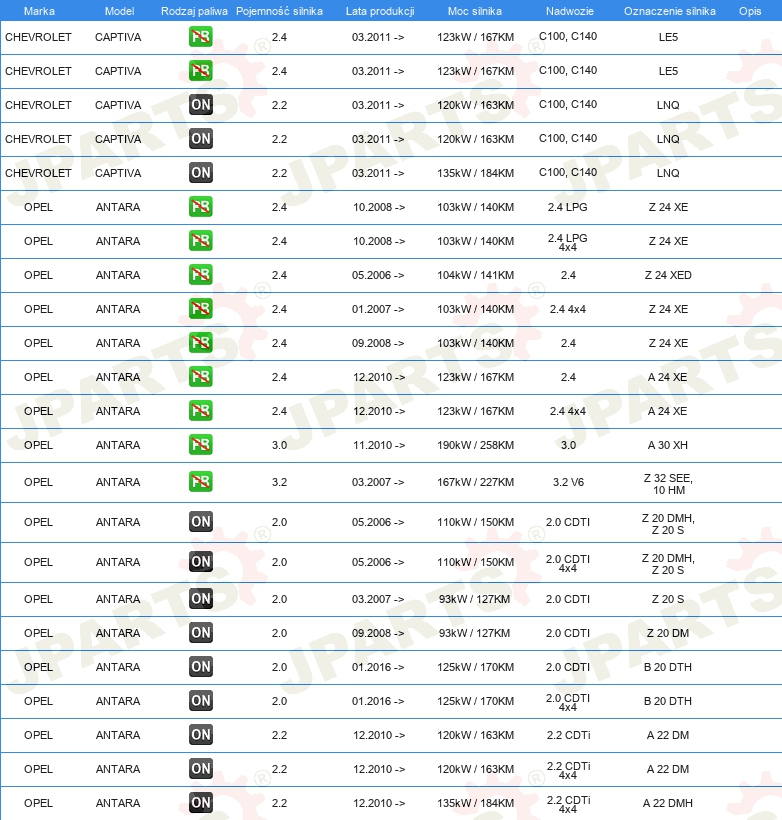Image resolution: width=782 pixels, height=820 pixels.
Task: Select engine code Z 20 DM
Action: 668,633
